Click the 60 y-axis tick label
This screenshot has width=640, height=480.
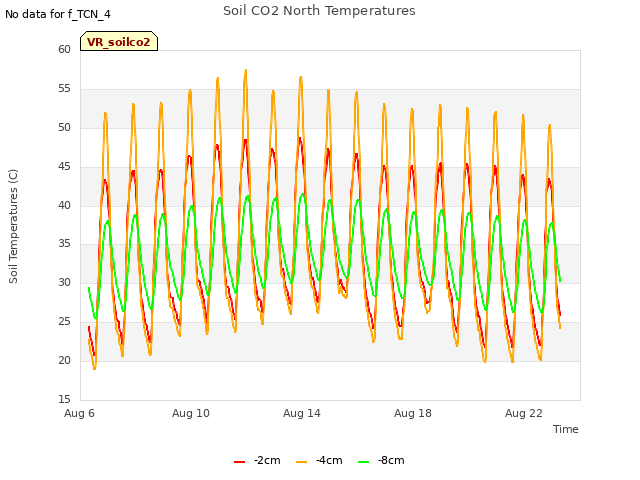(x=64, y=49)
